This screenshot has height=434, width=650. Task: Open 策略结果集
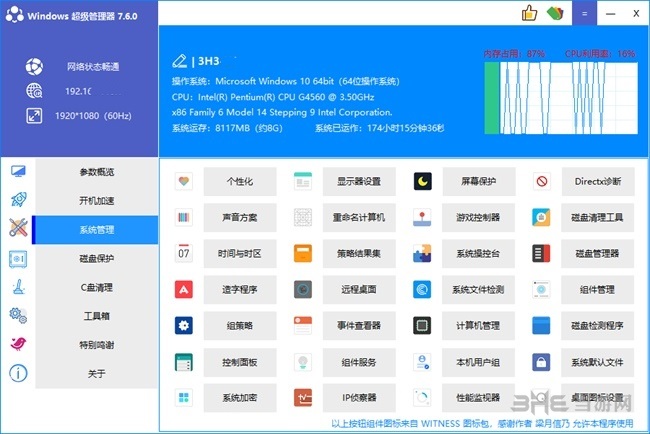(359, 253)
